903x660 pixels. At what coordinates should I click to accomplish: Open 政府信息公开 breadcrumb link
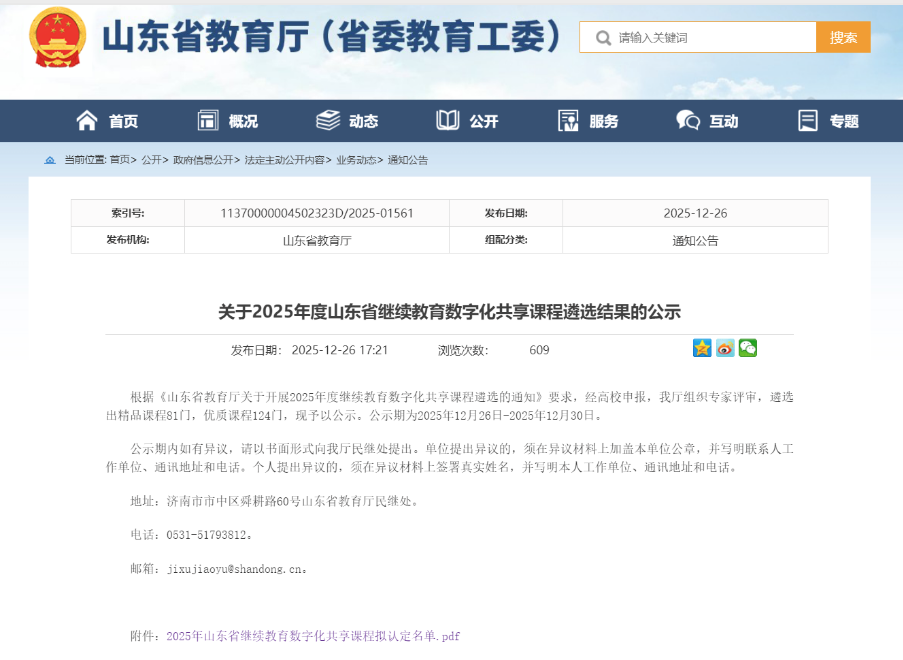click(x=202, y=160)
